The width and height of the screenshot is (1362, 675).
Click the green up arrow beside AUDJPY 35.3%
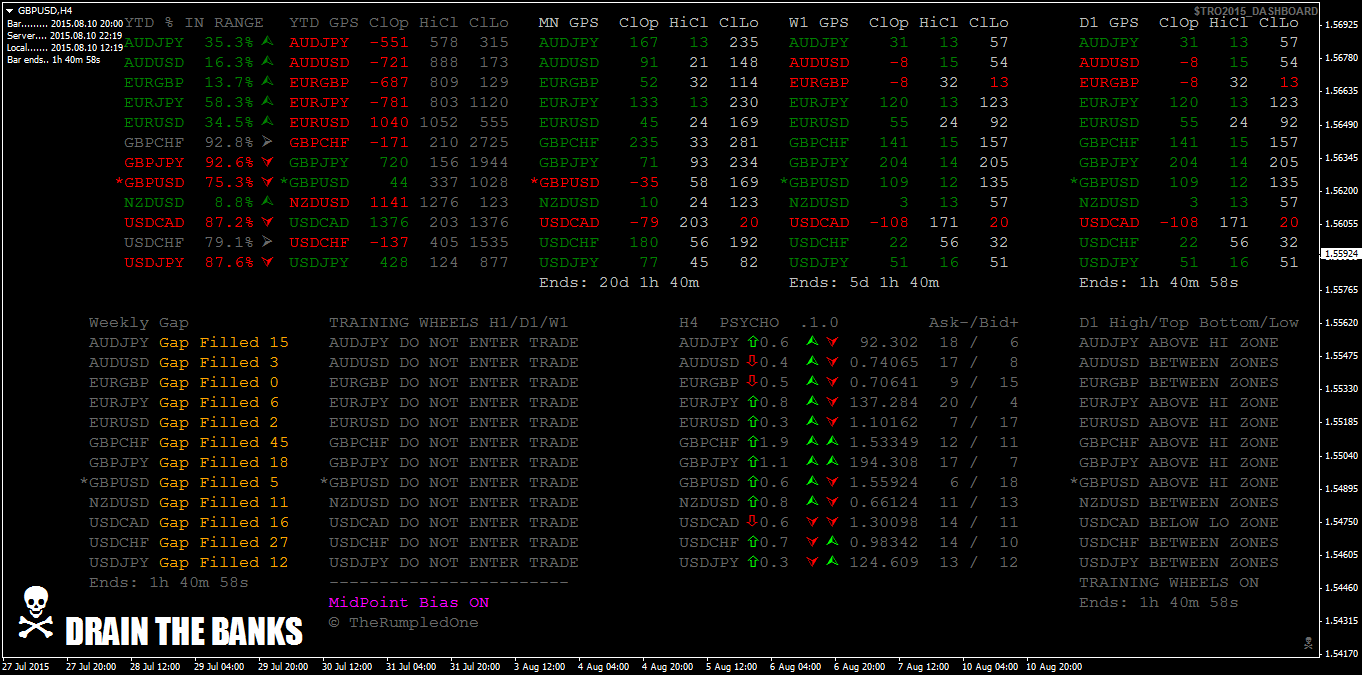267,42
